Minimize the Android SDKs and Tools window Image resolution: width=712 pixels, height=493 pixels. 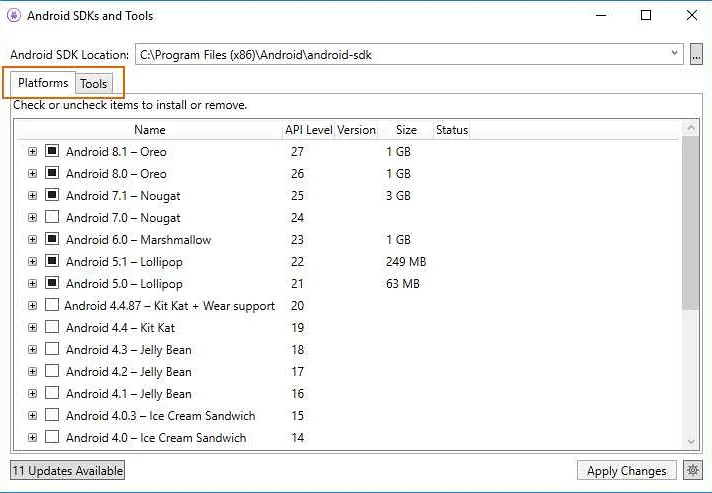click(x=601, y=15)
